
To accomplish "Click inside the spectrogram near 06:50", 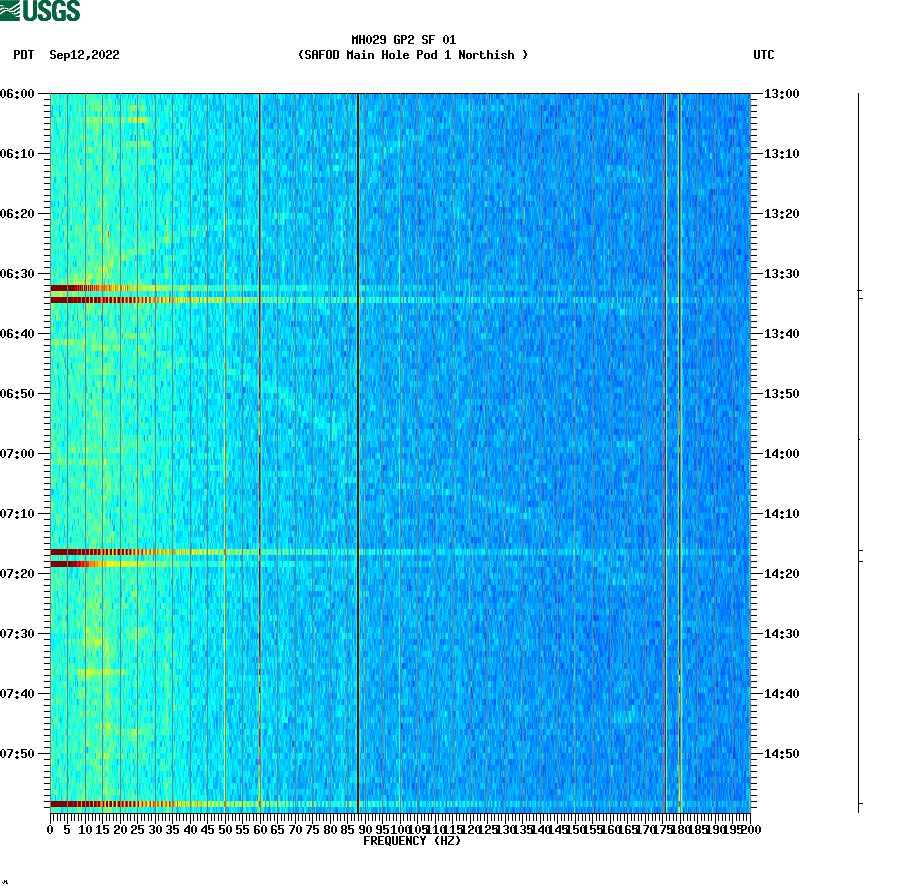I will [400, 393].
